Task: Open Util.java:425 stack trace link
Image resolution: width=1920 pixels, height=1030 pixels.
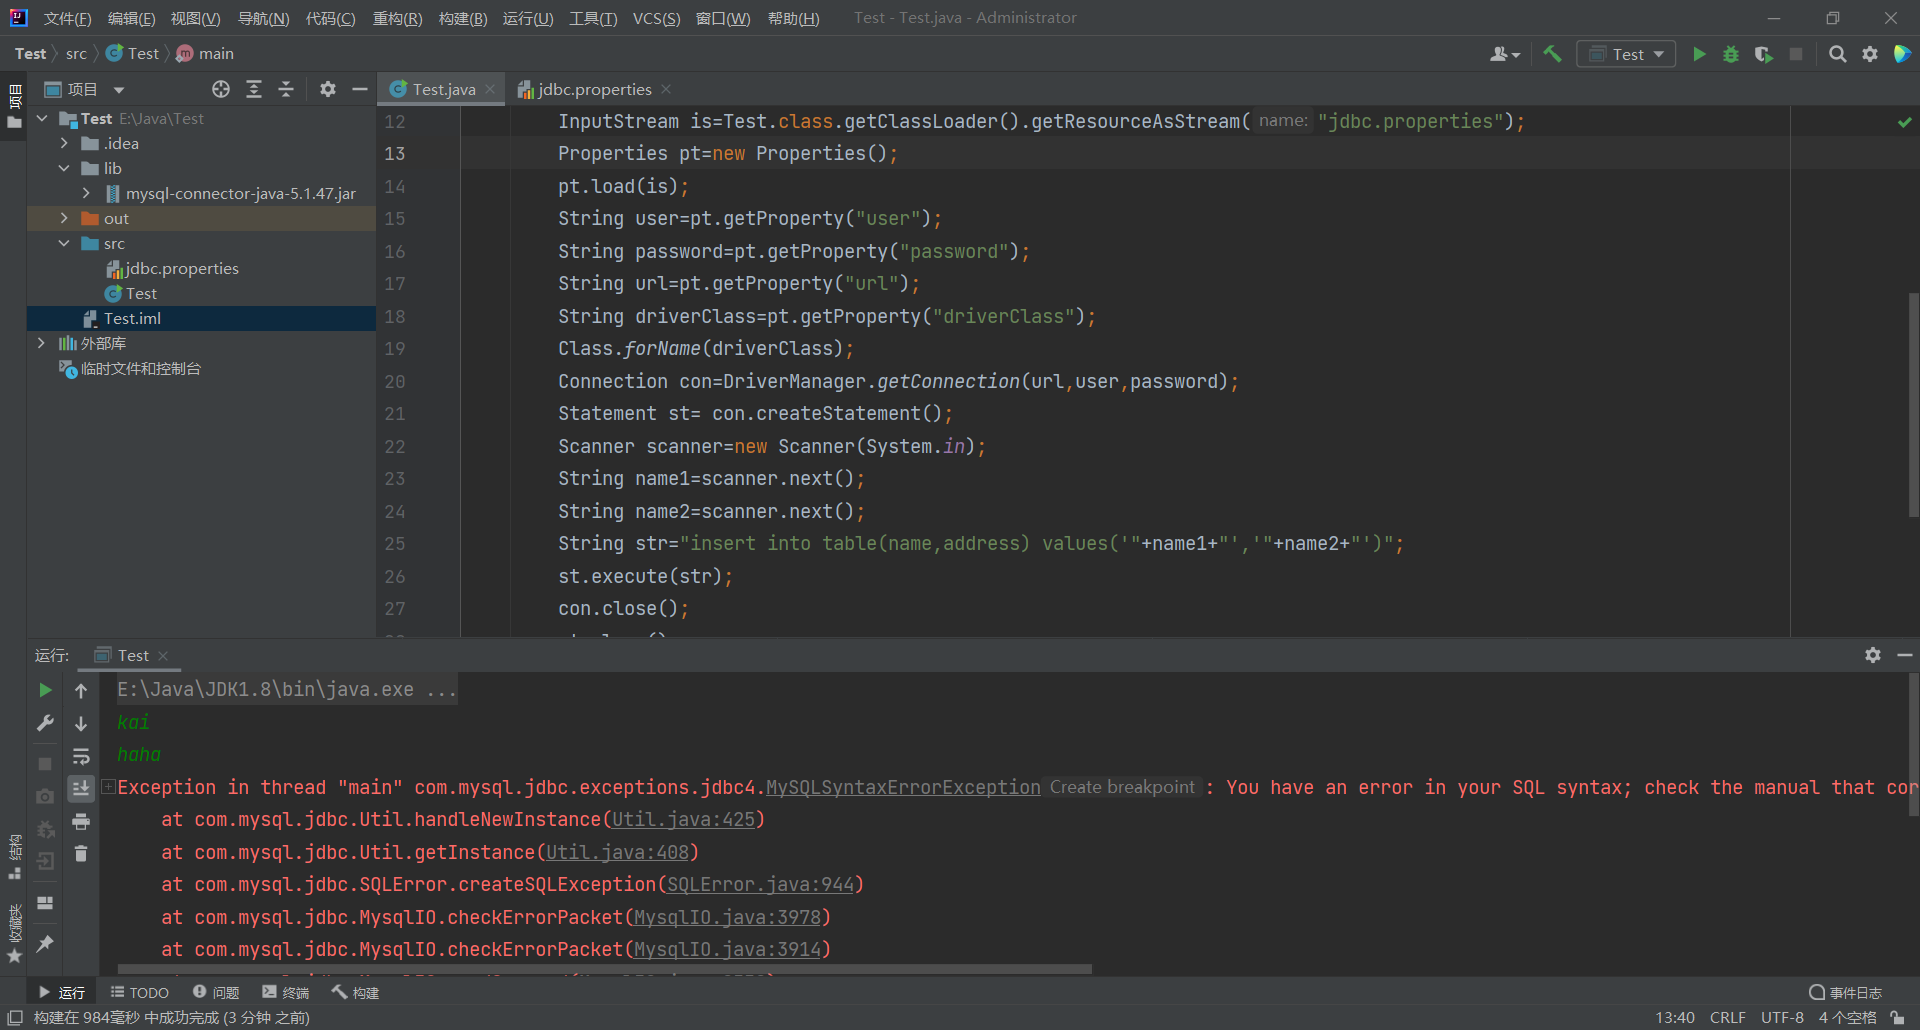Action: (x=683, y=820)
